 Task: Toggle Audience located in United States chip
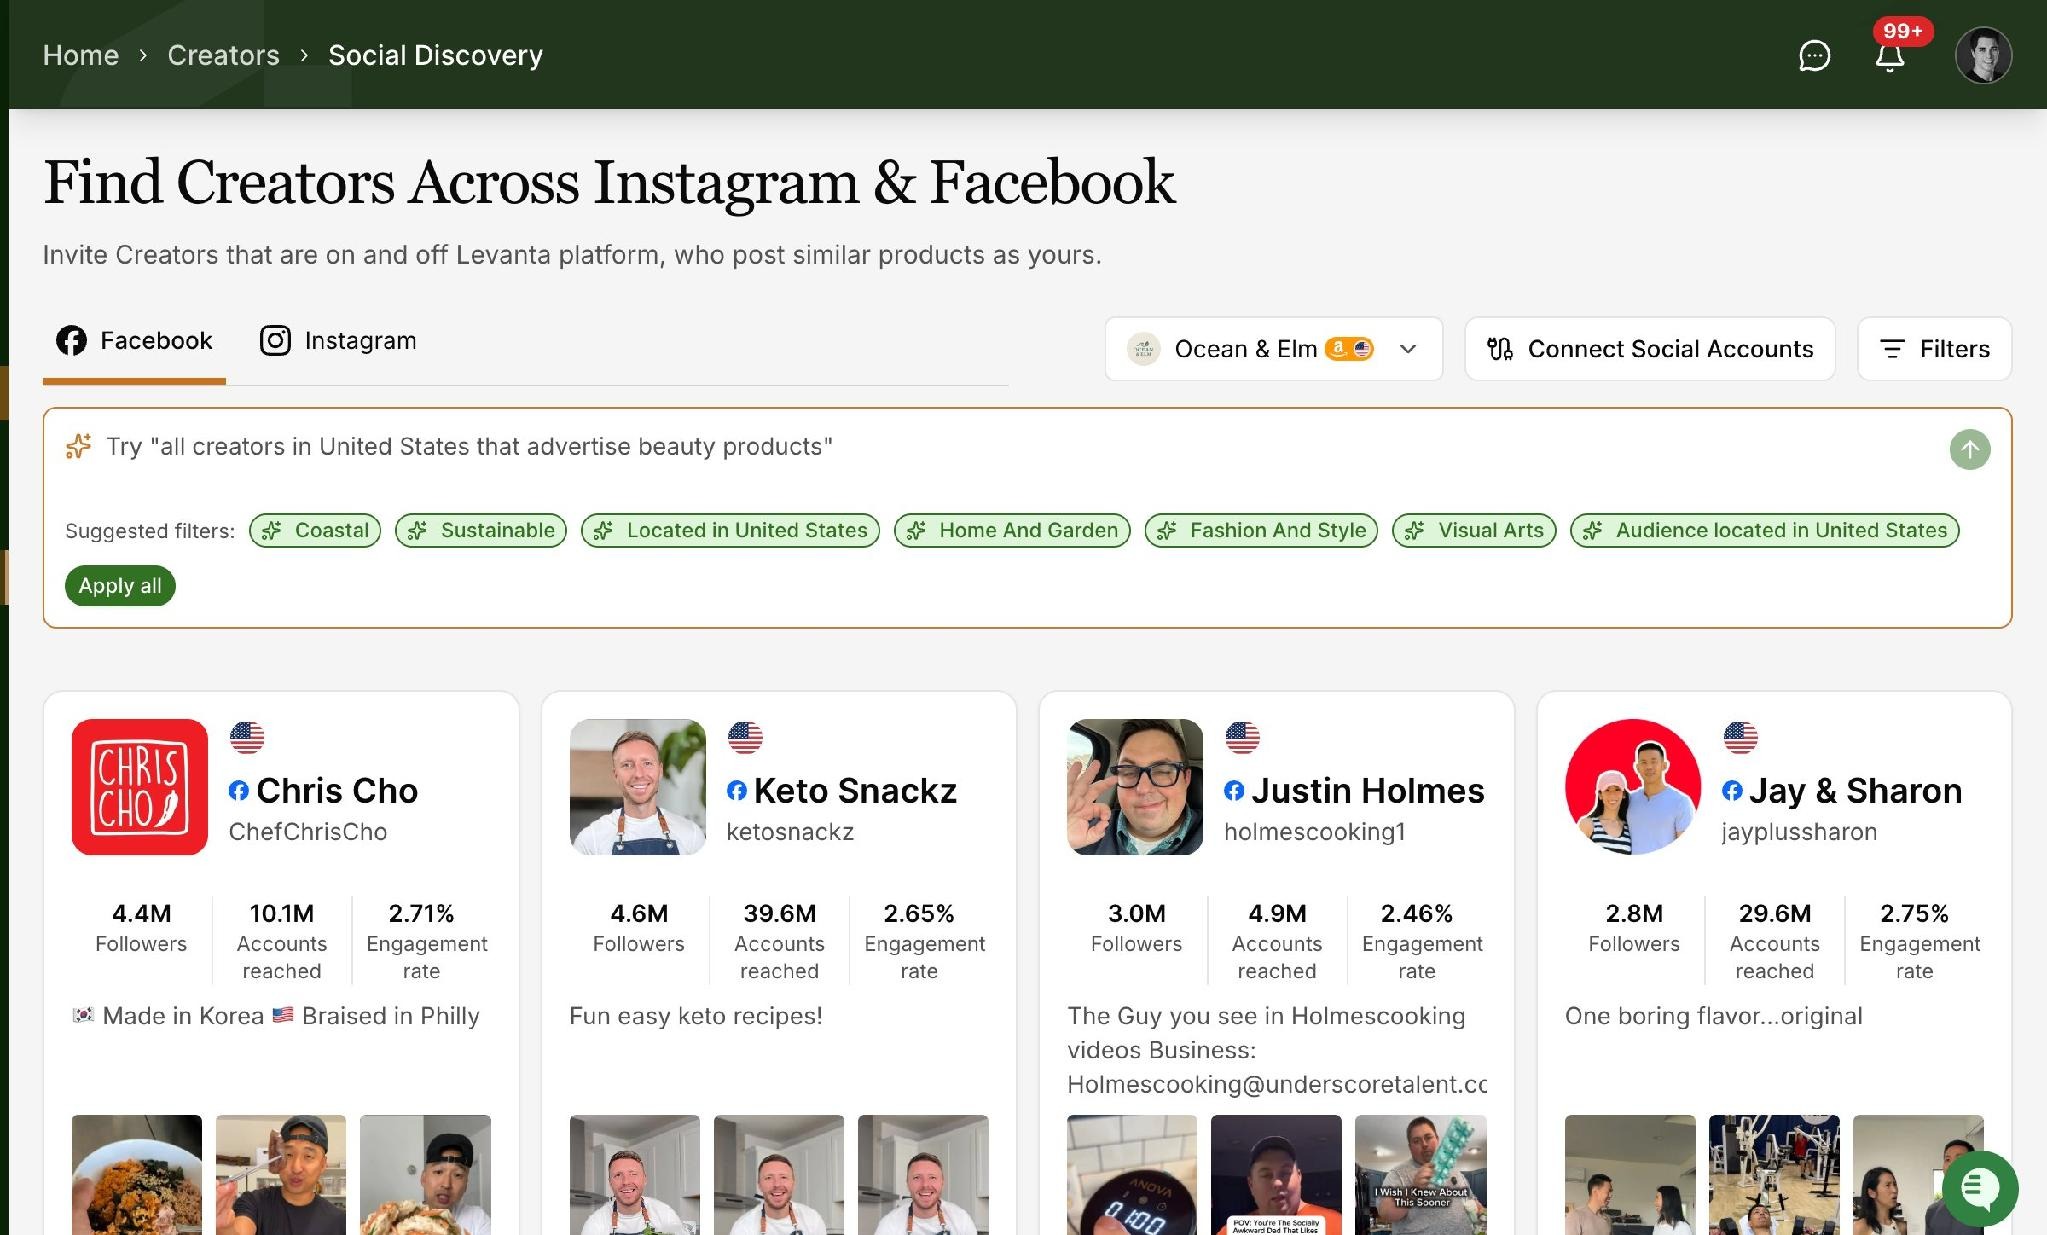[1765, 530]
